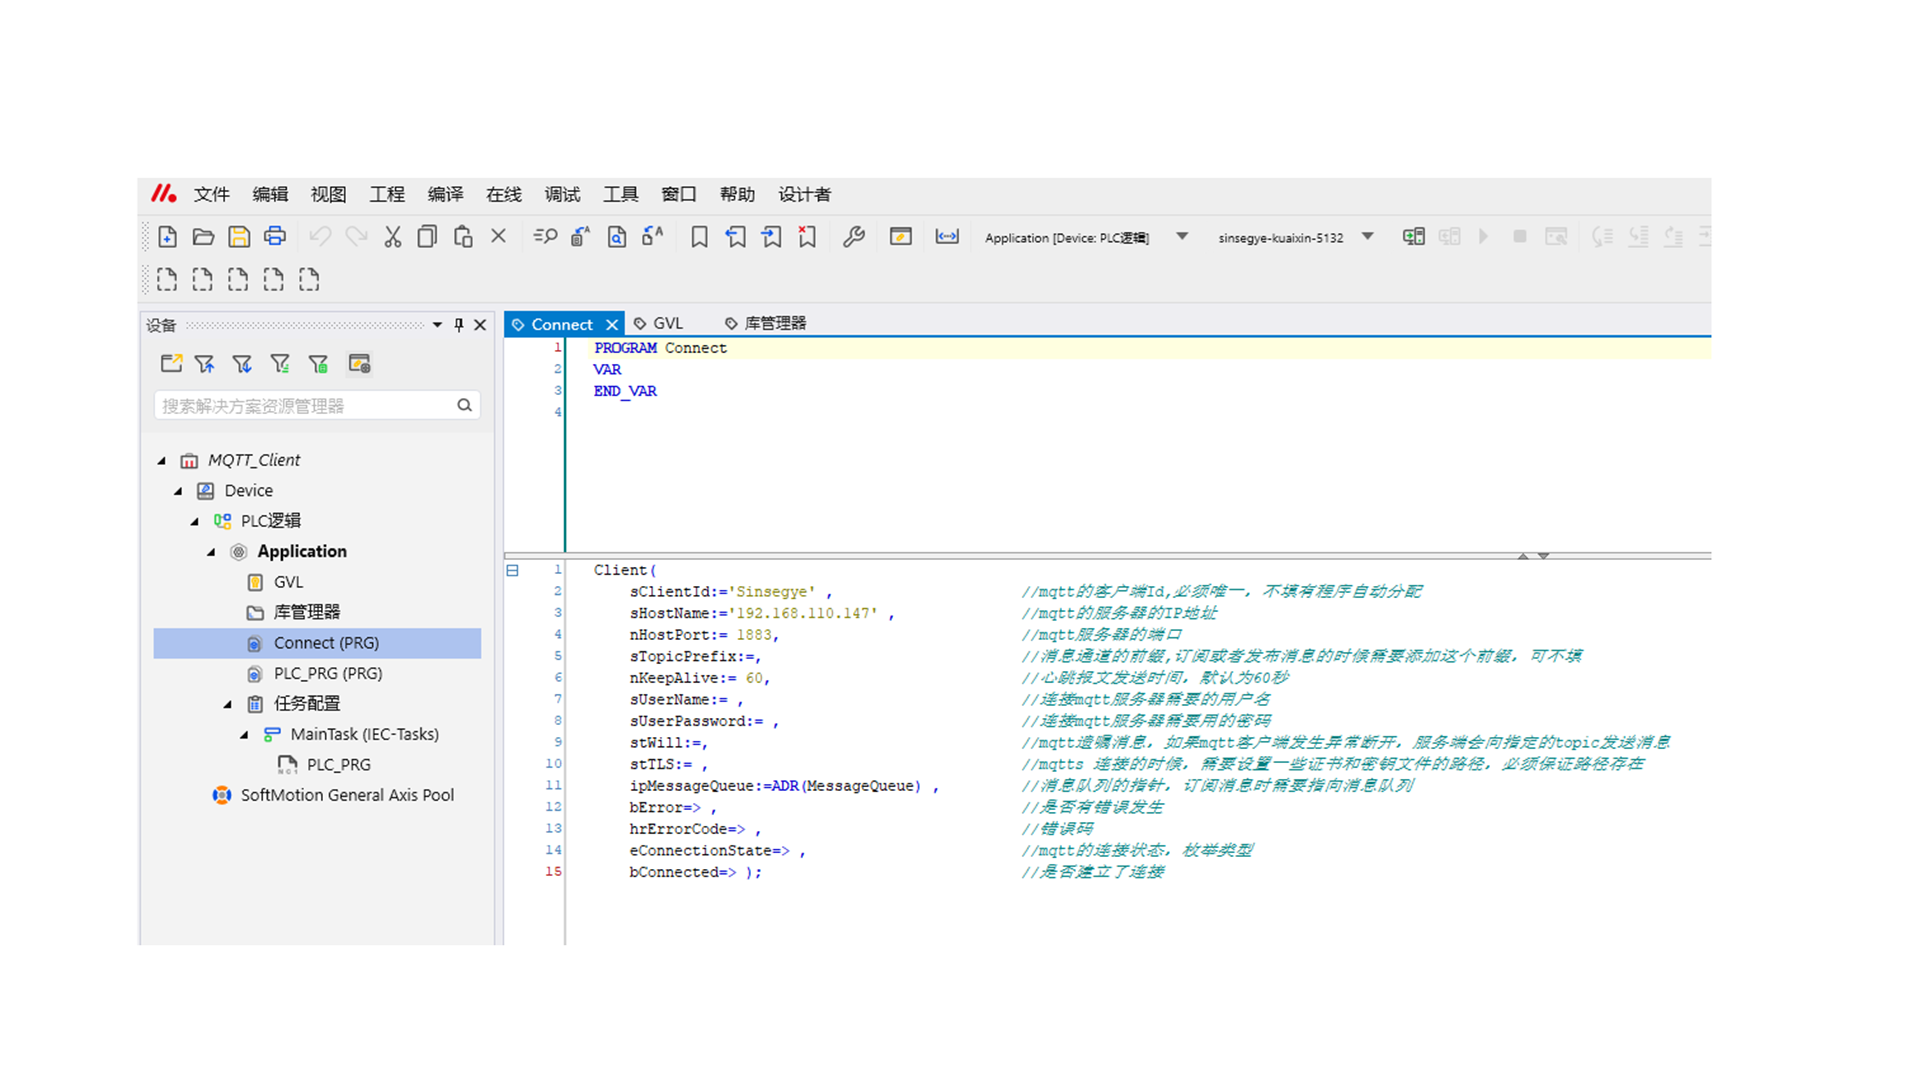
Task: Select 库管理器 in the device tree
Action: 306,612
